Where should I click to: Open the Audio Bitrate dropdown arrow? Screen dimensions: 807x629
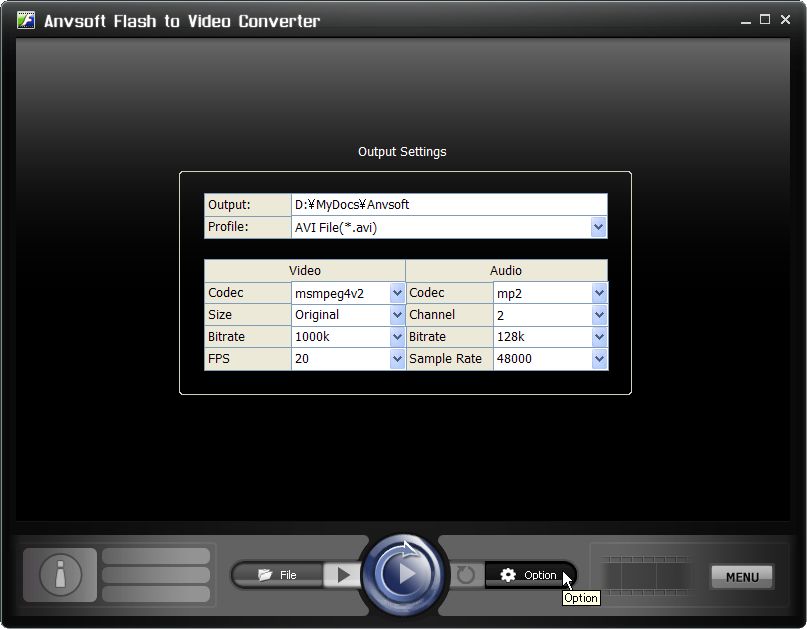point(599,337)
